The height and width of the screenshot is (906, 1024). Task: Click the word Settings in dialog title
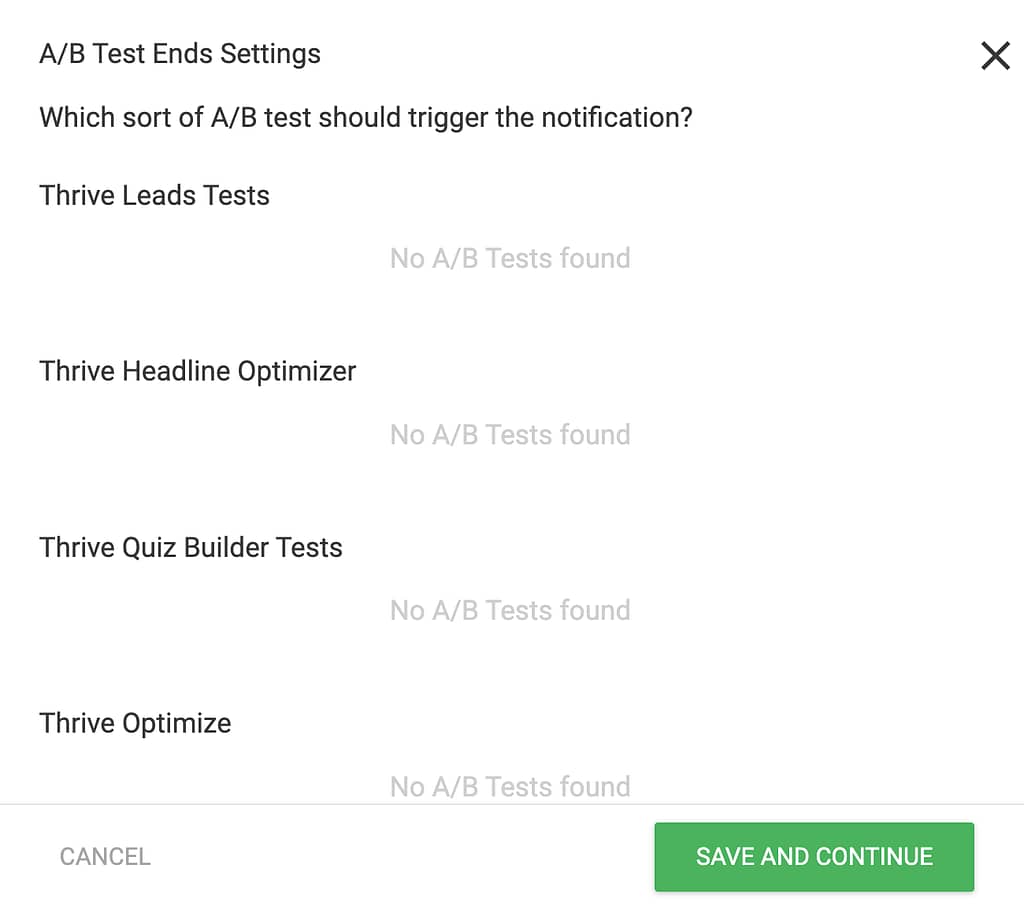tap(270, 54)
